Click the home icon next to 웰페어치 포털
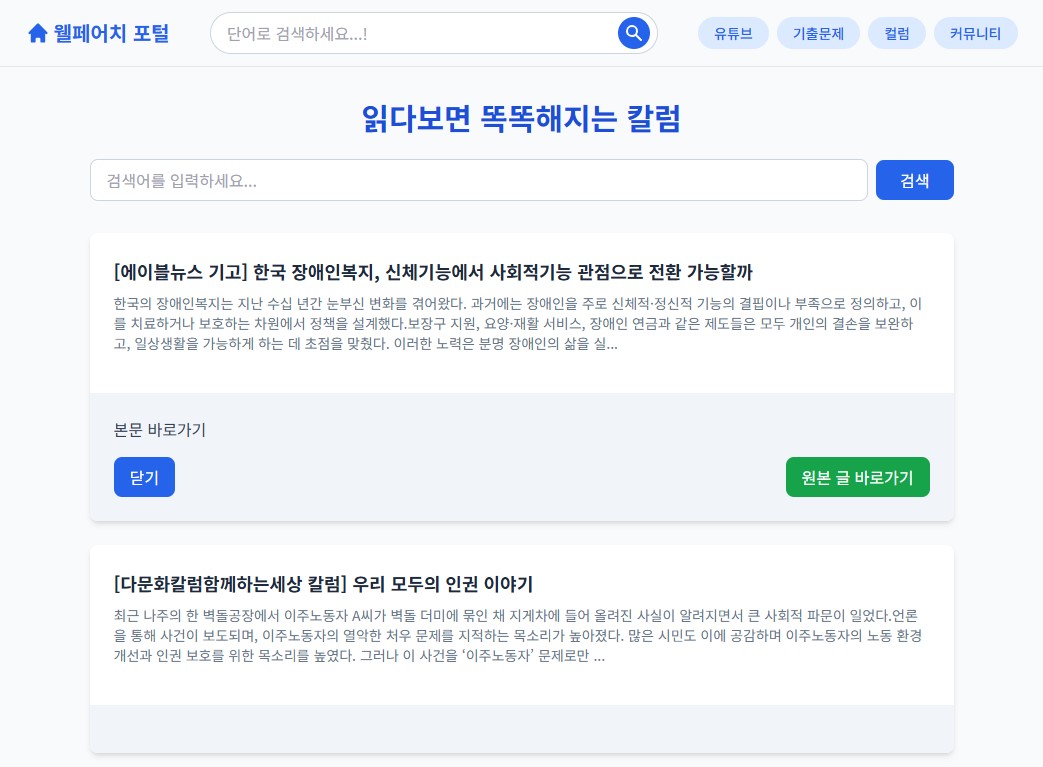 (38, 32)
